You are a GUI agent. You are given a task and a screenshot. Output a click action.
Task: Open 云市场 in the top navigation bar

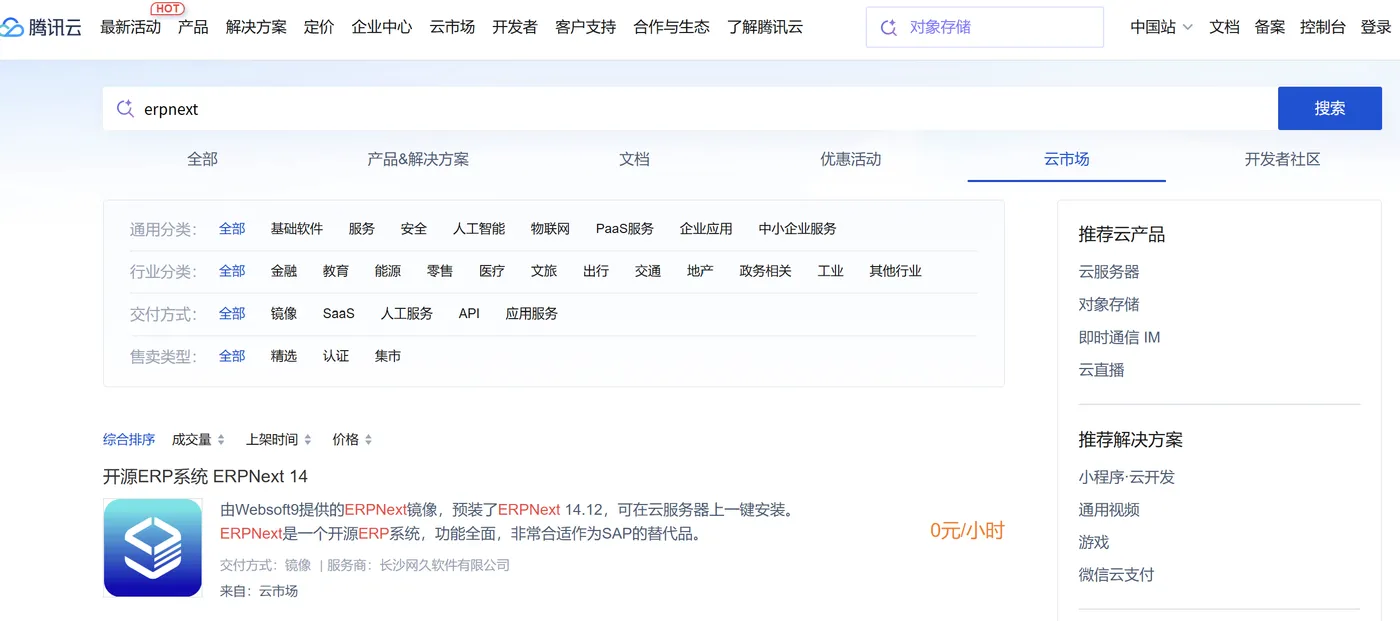coord(452,27)
